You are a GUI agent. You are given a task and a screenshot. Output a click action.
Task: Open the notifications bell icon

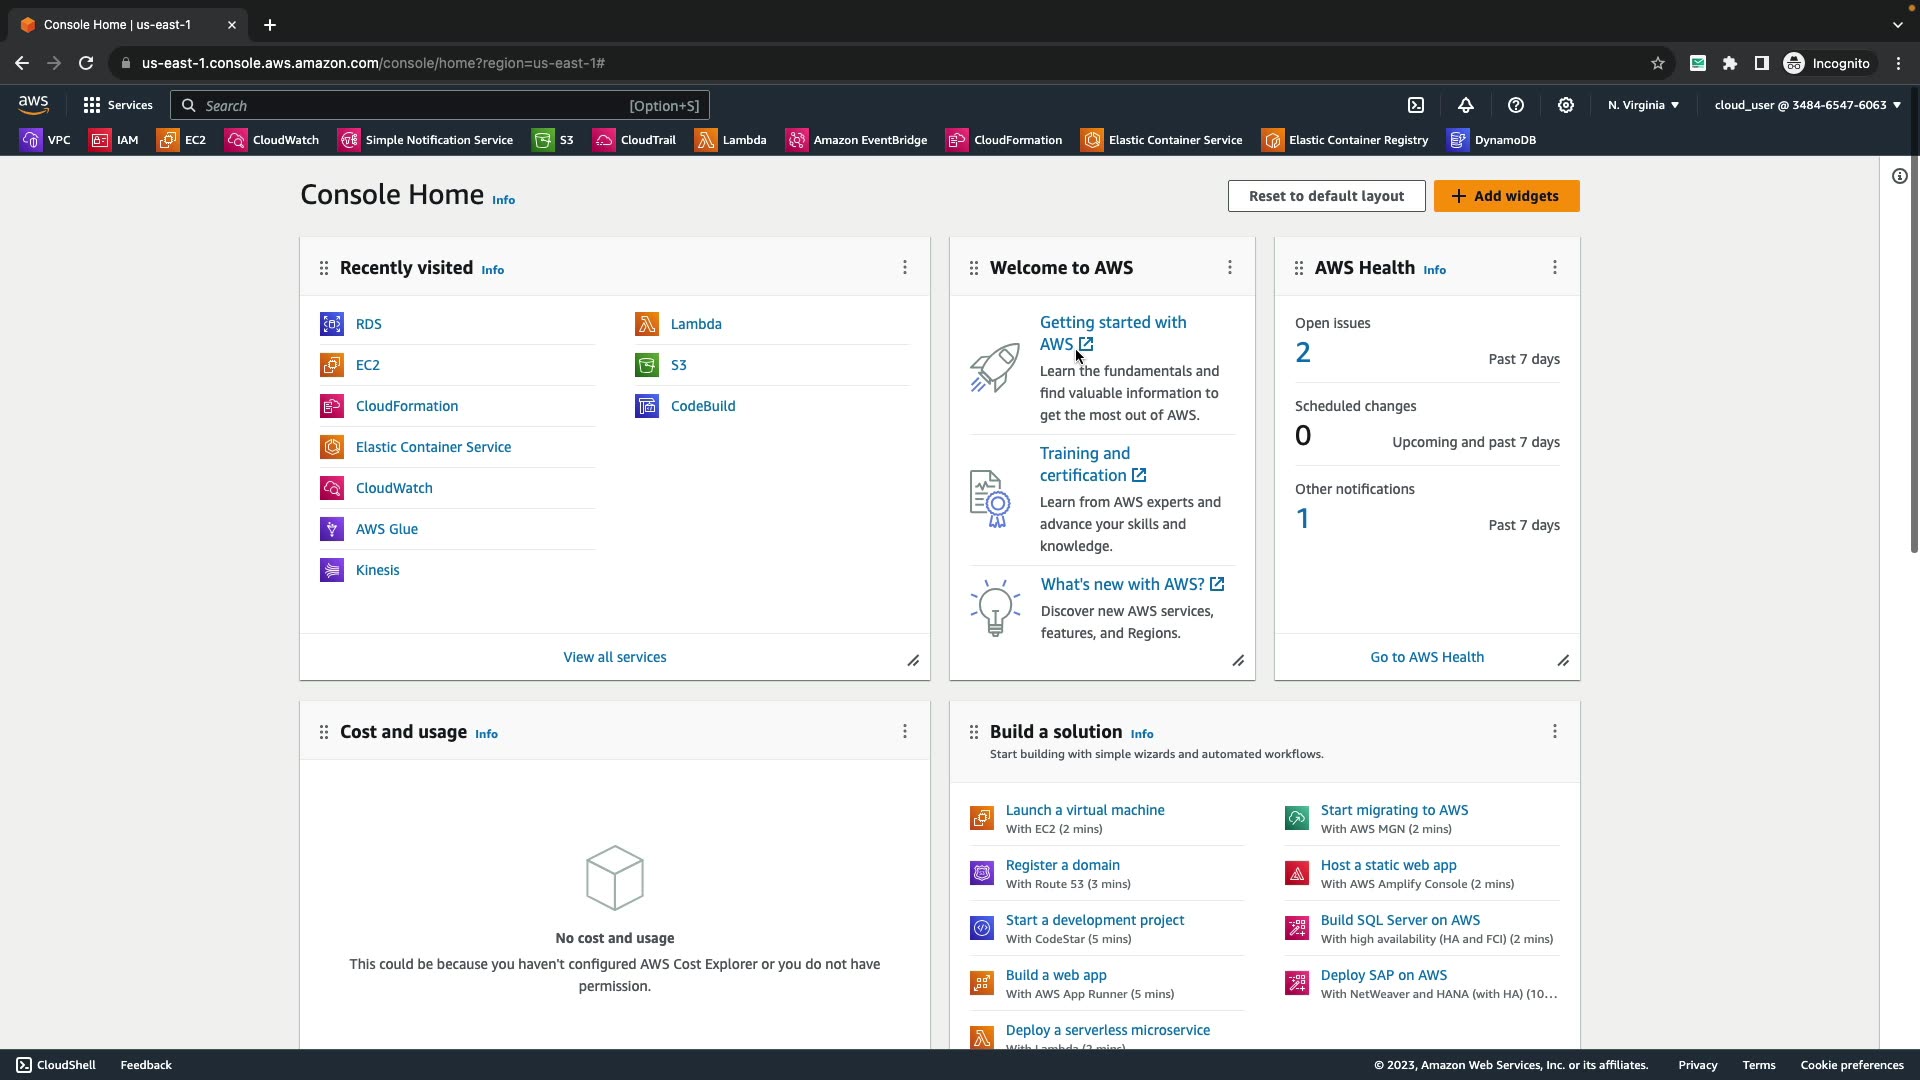coord(1466,105)
